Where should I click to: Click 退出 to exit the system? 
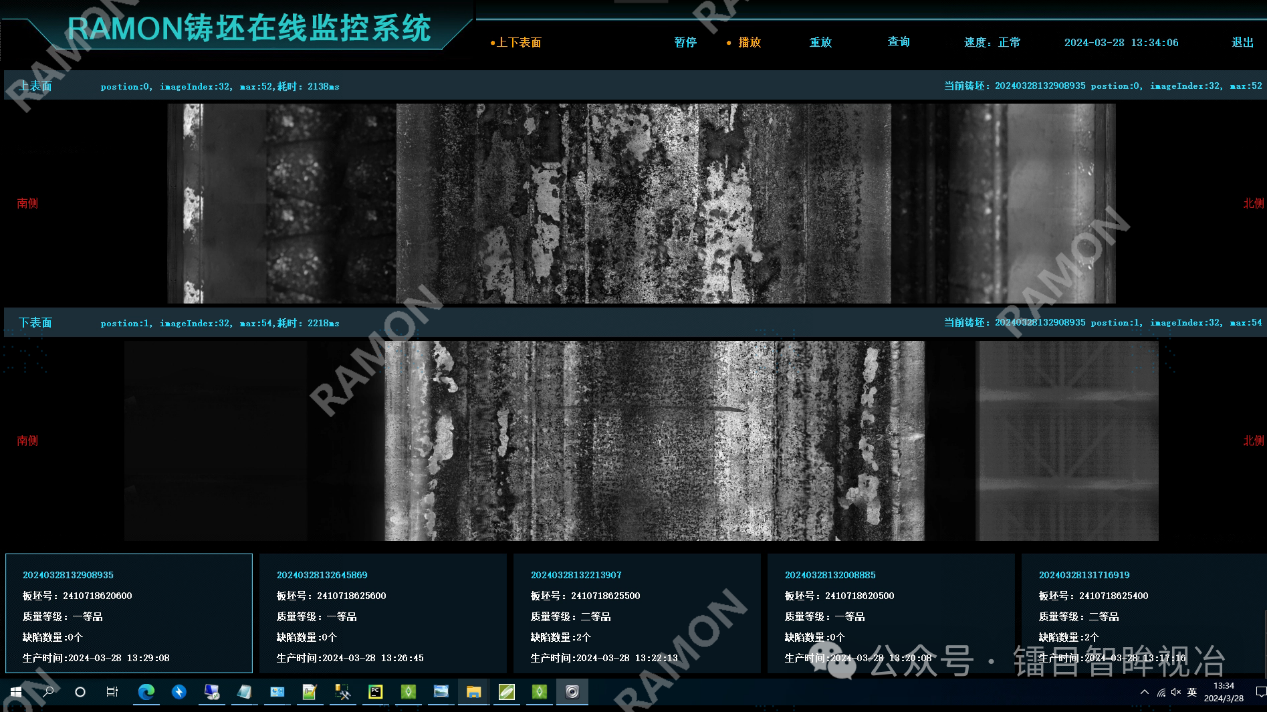point(1242,43)
